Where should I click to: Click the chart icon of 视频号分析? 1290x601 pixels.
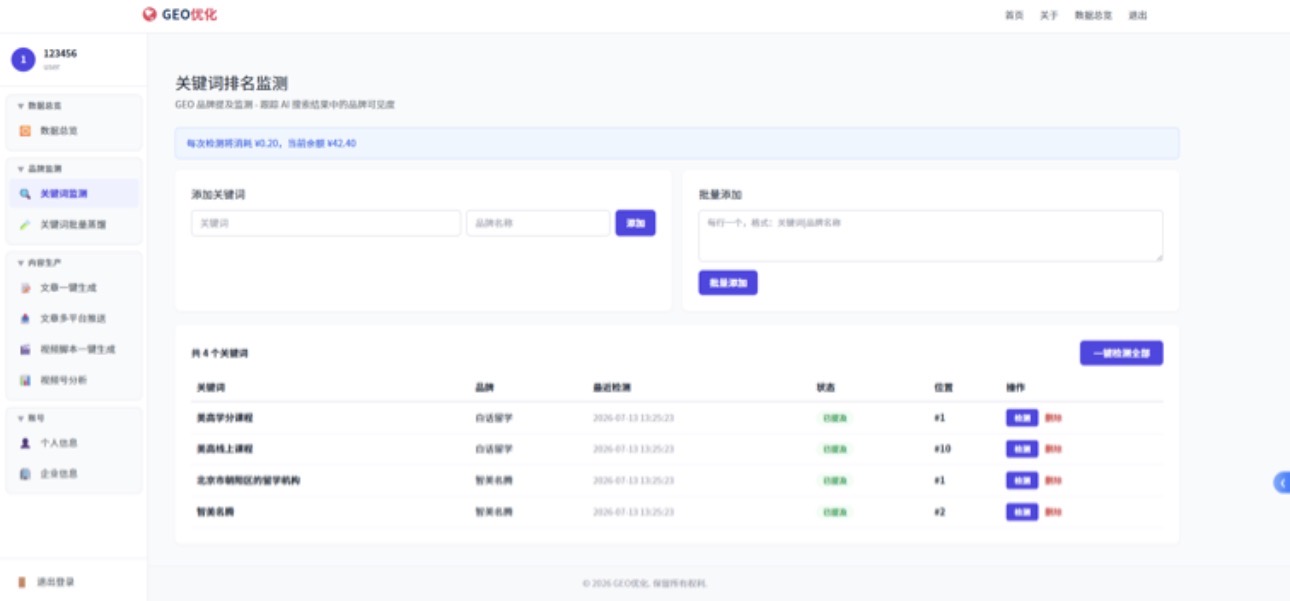point(26,381)
